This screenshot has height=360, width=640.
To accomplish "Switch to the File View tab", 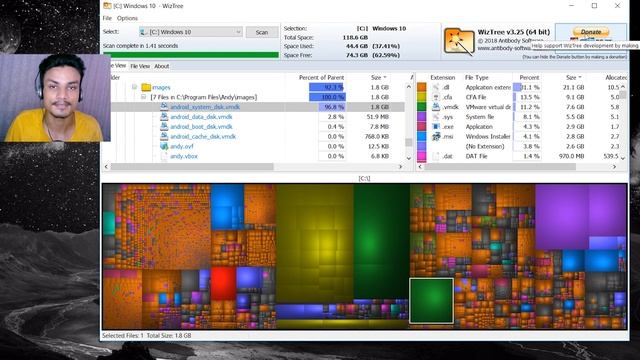I will [x=140, y=66].
